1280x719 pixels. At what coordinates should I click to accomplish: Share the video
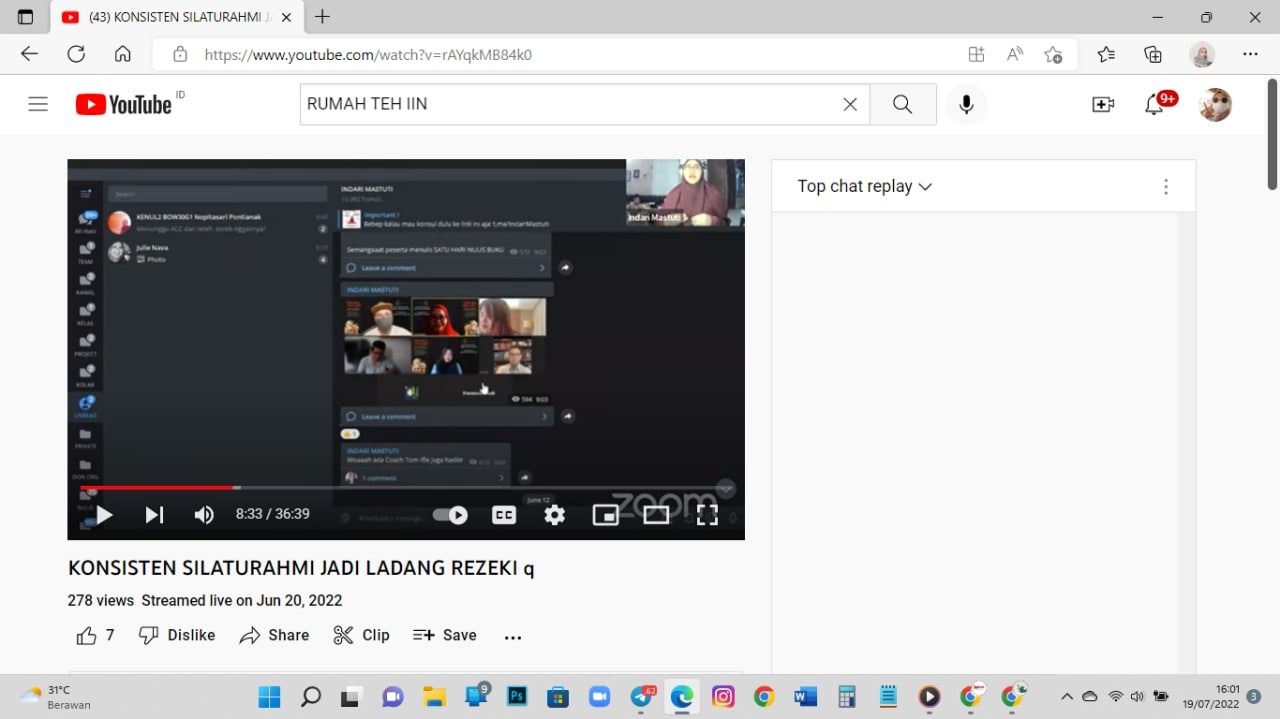click(275, 635)
